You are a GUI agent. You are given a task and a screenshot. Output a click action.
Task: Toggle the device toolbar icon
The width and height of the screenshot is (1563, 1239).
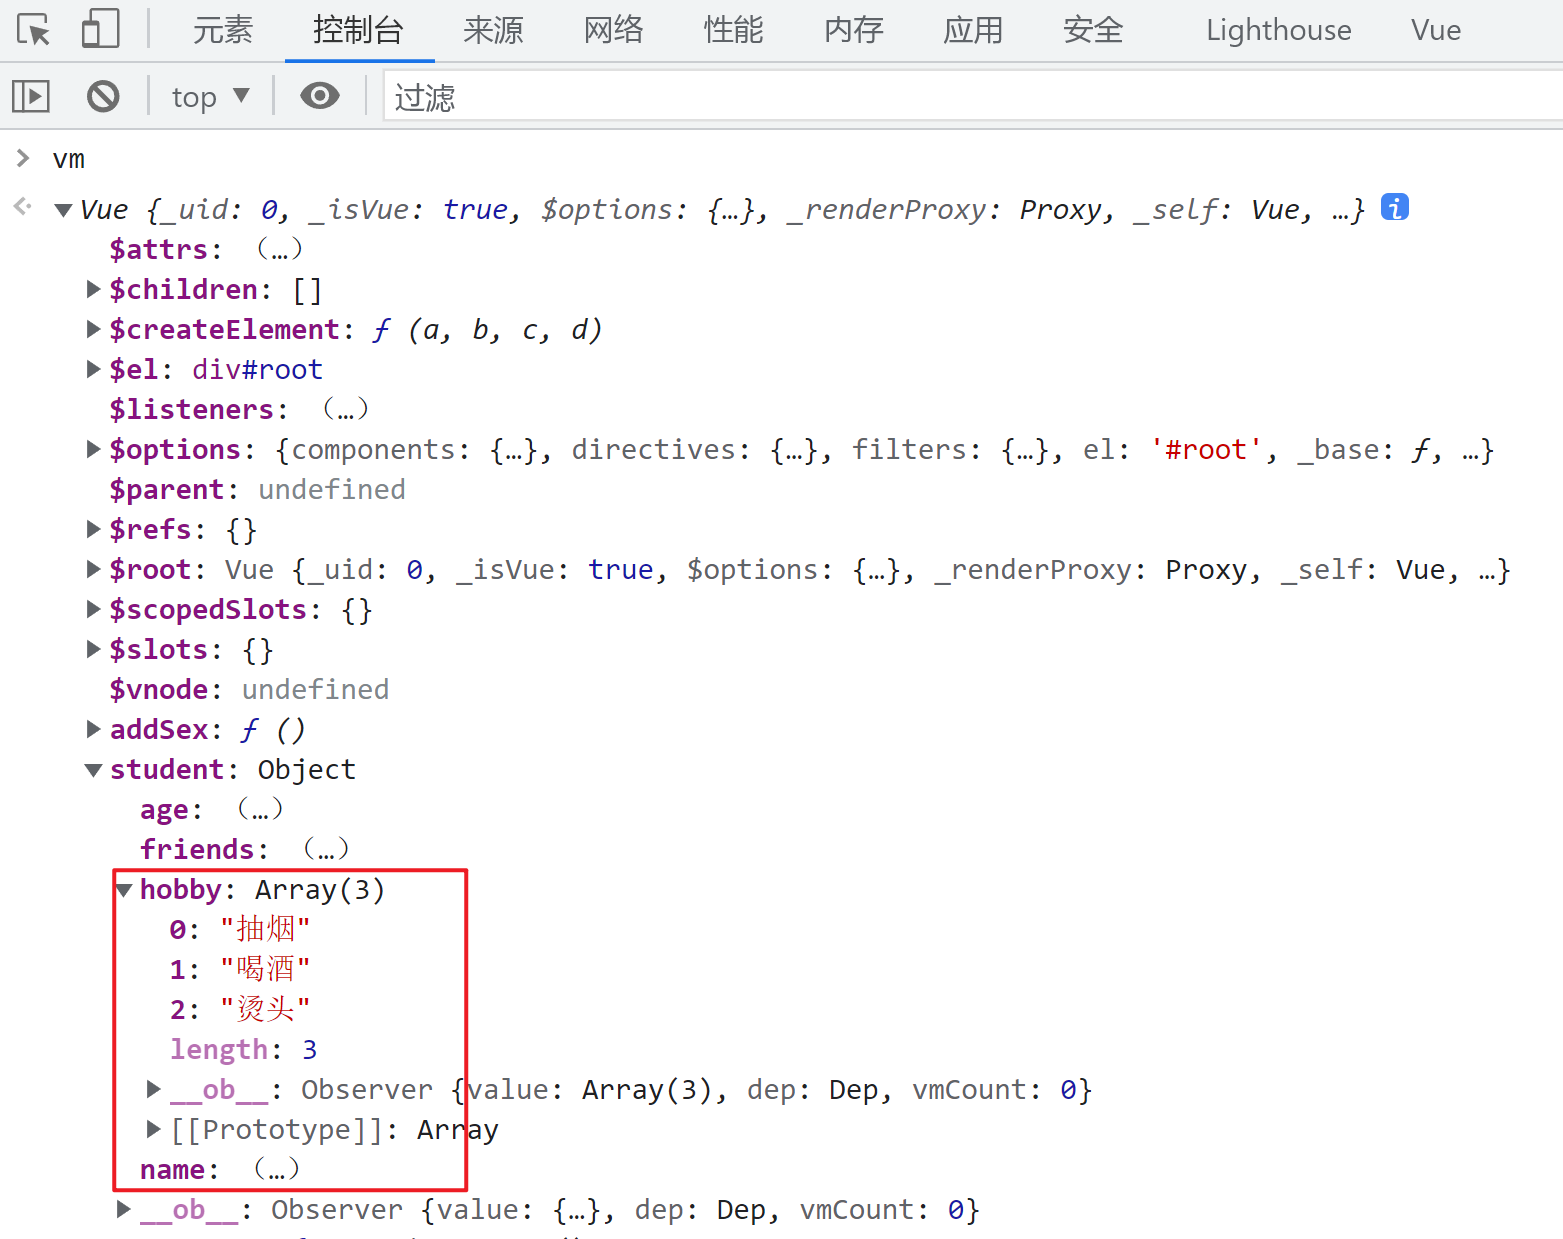100,30
